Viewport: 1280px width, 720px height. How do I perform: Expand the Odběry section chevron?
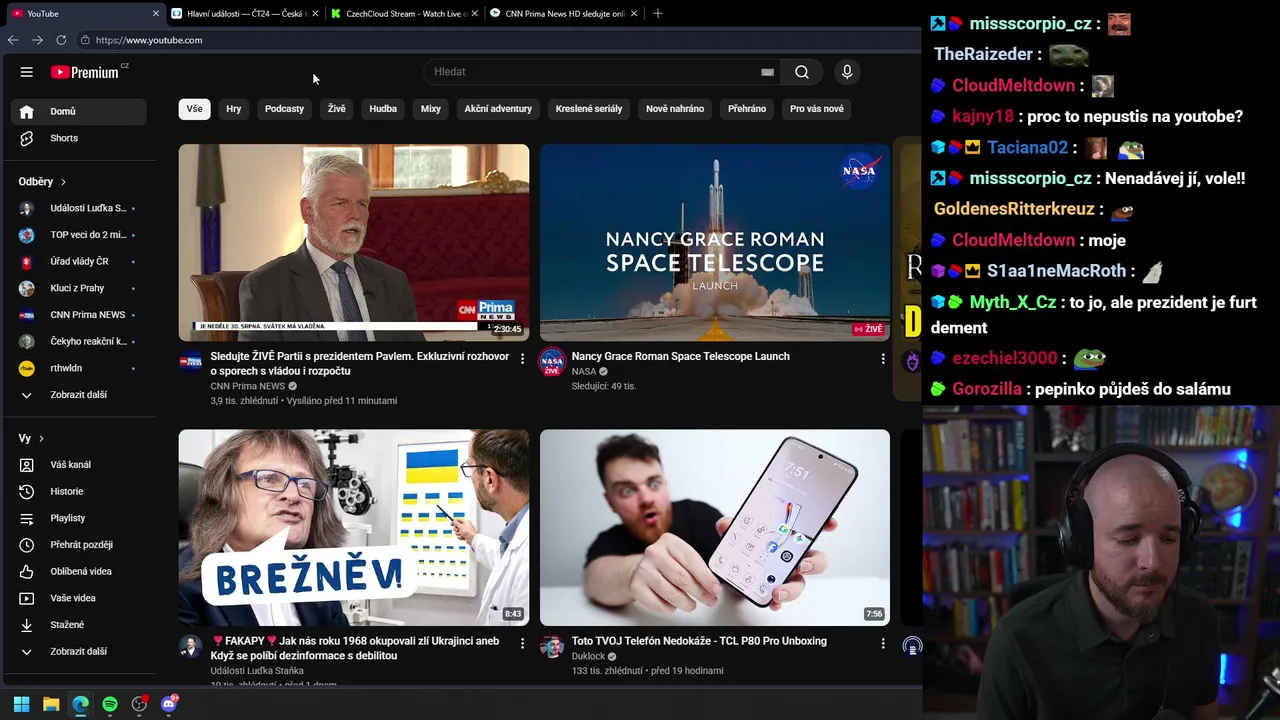(63, 182)
